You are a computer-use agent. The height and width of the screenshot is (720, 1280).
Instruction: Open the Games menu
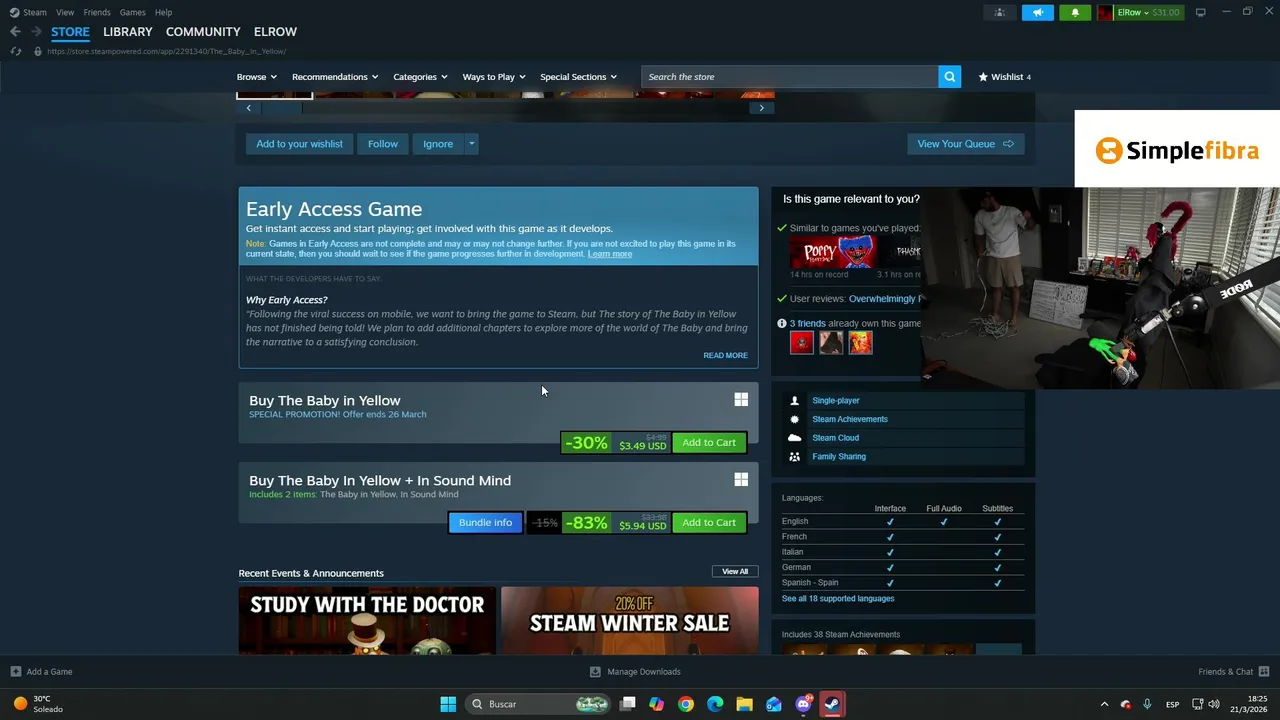tap(132, 12)
